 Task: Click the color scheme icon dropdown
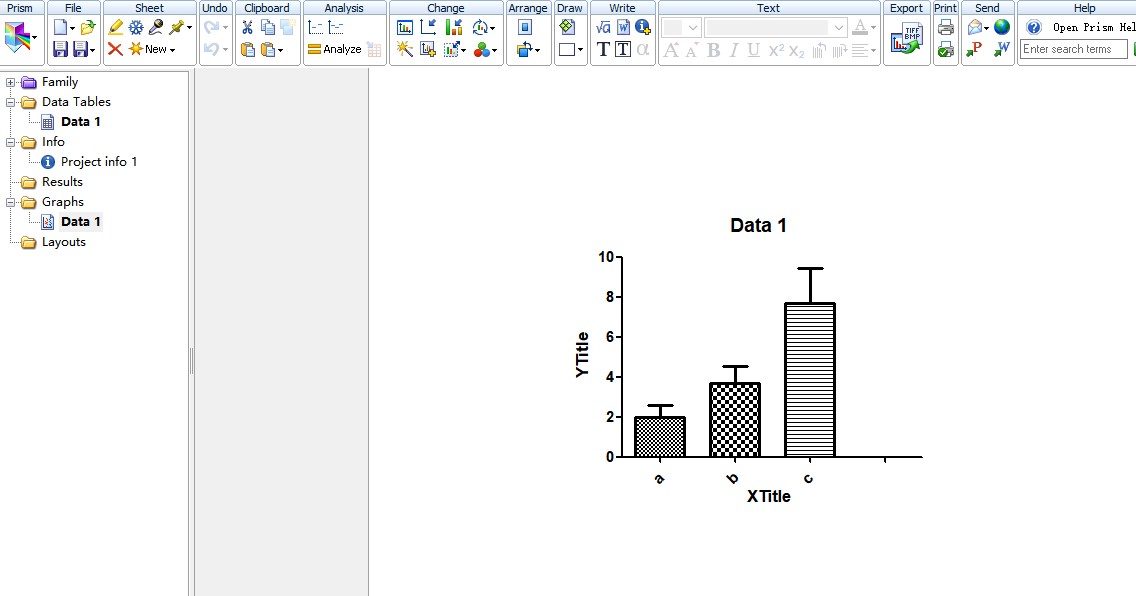(x=486, y=49)
